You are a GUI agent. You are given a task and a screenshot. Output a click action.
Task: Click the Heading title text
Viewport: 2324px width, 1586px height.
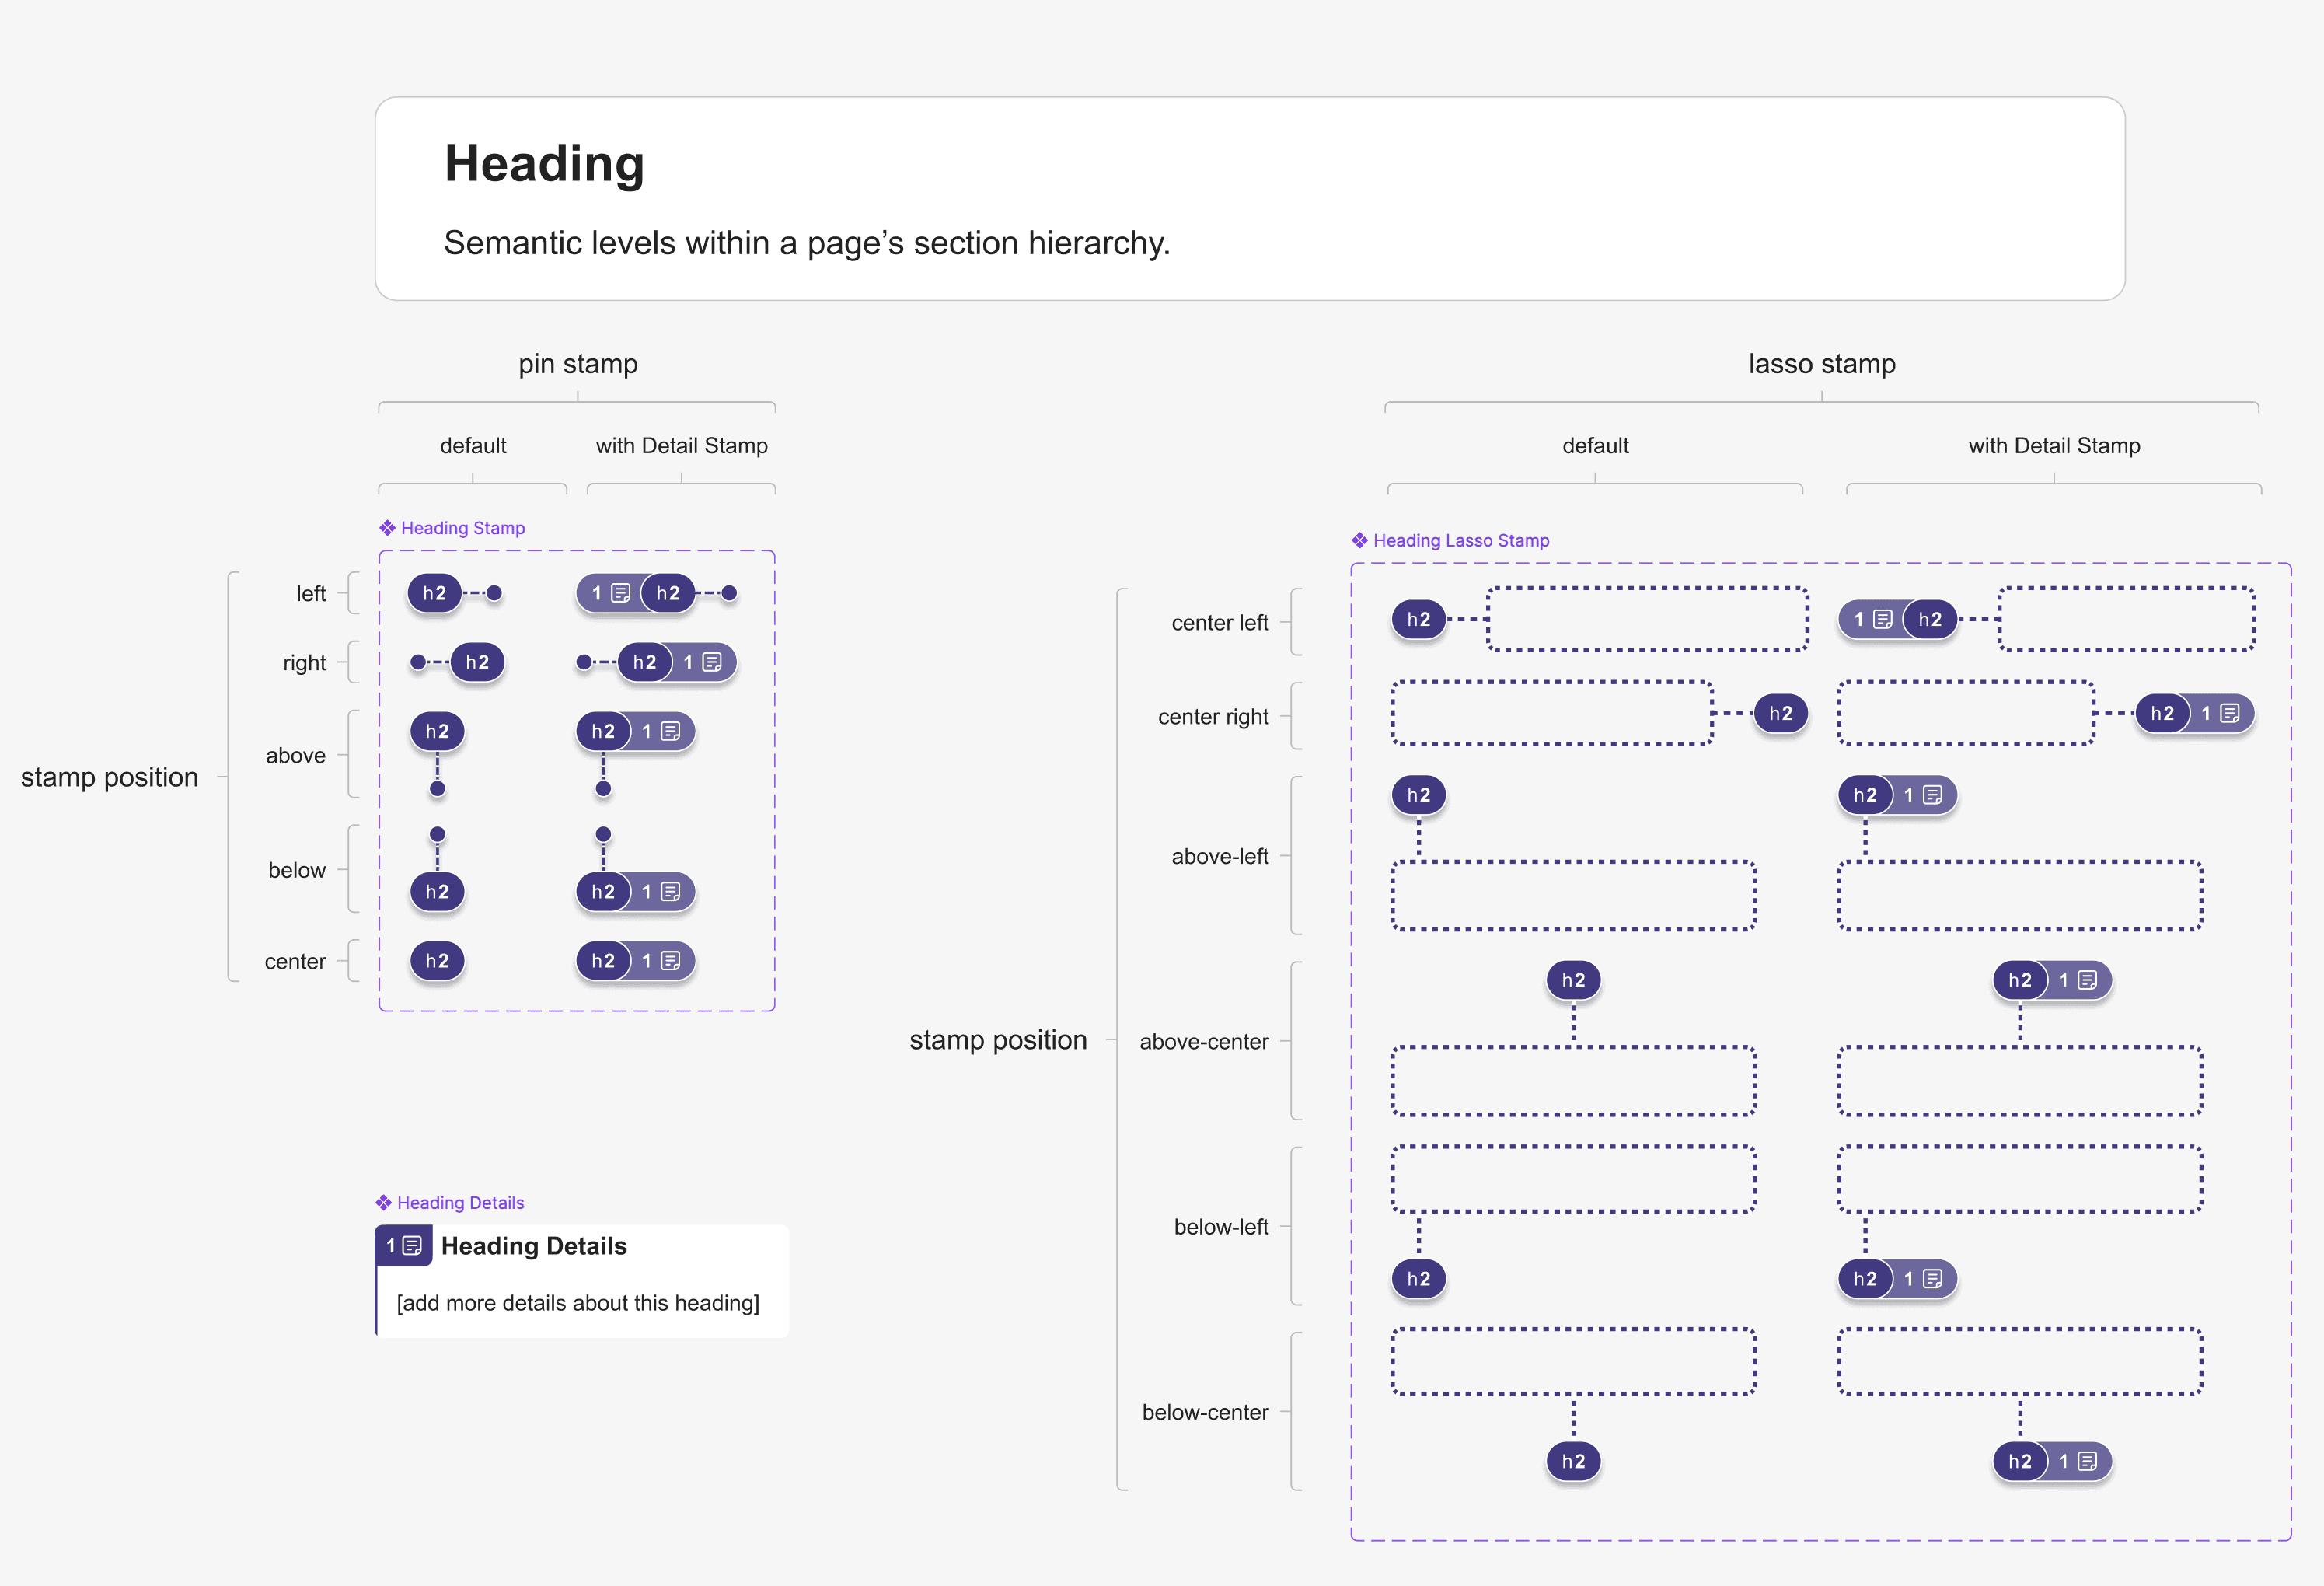click(544, 163)
